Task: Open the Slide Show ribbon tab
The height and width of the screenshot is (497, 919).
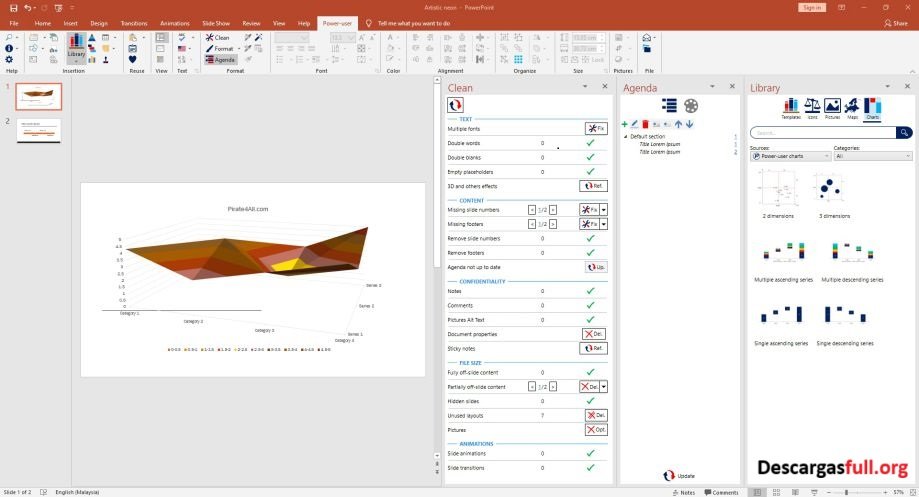Action: tap(216, 23)
